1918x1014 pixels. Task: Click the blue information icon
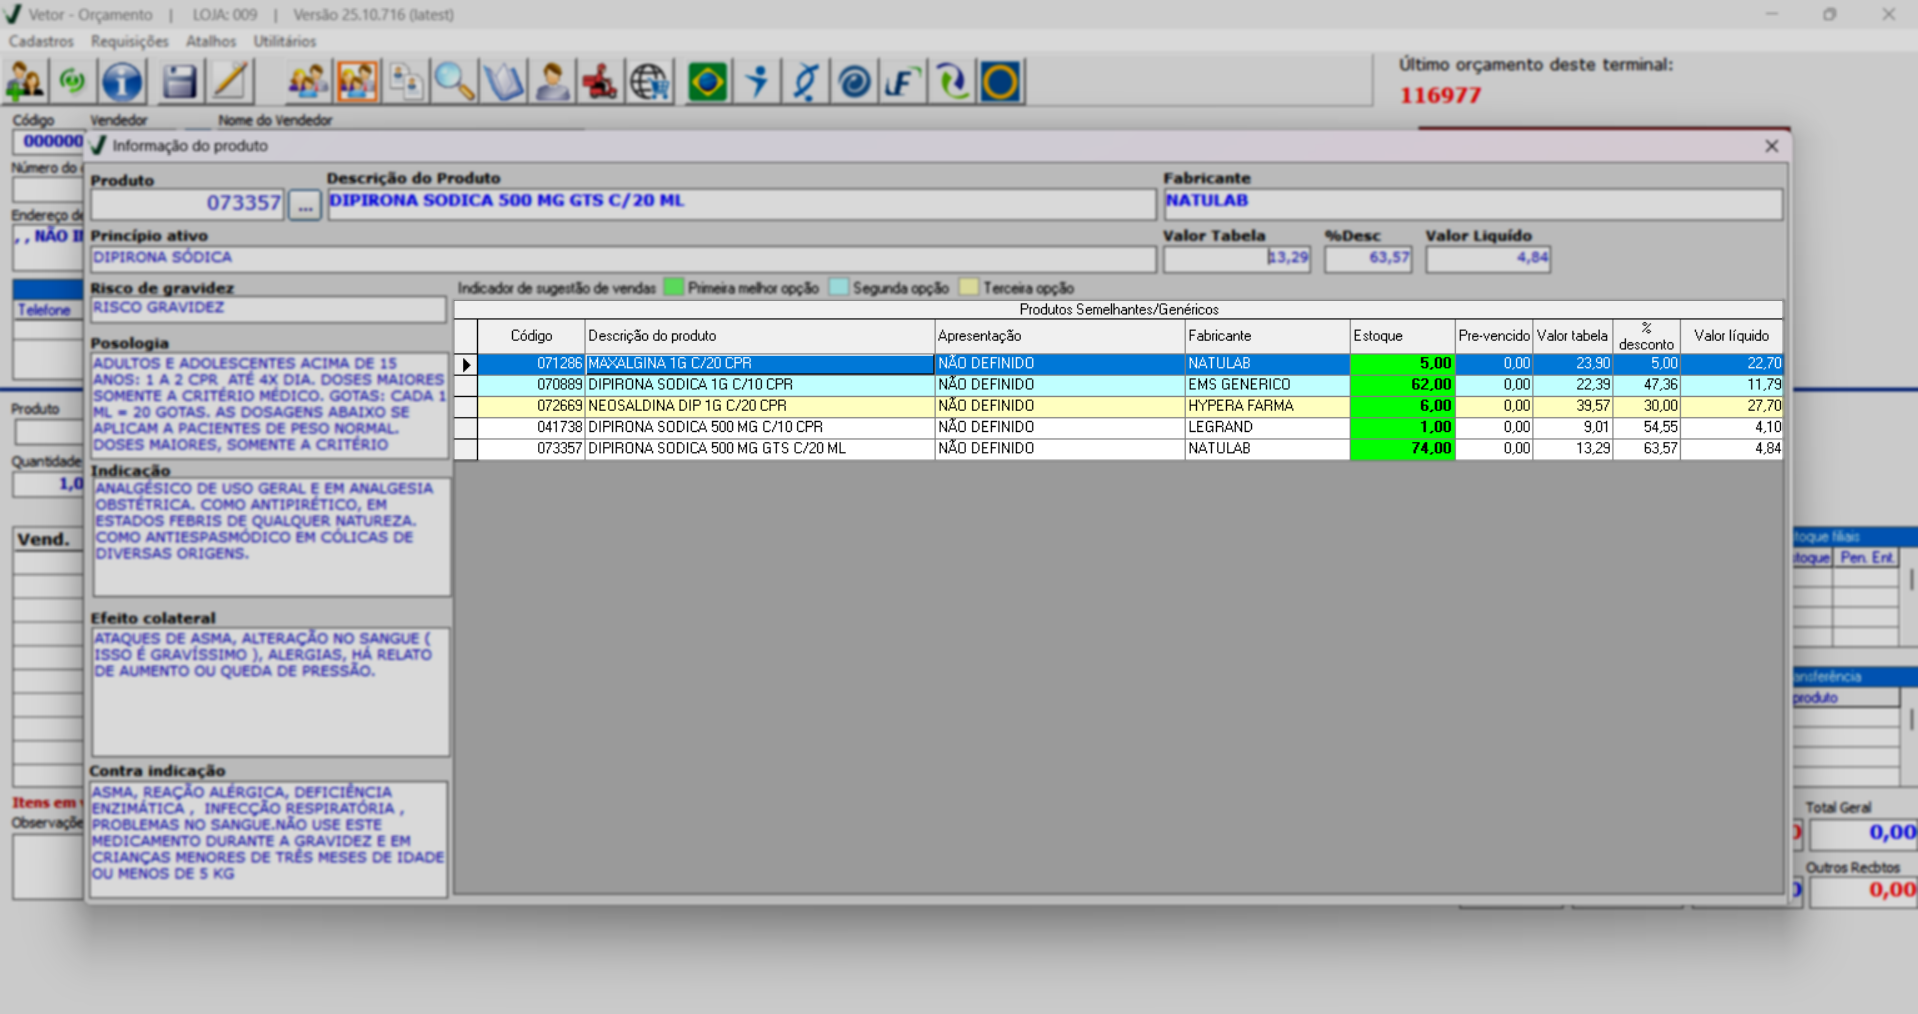coord(122,82)
